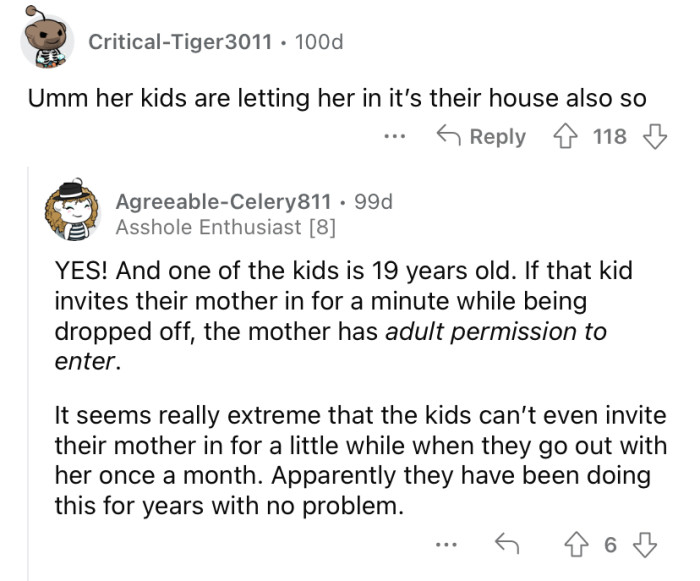
Task: Tap the paragraph starting "It seems really extreme"
Action: tap(360, 462)
